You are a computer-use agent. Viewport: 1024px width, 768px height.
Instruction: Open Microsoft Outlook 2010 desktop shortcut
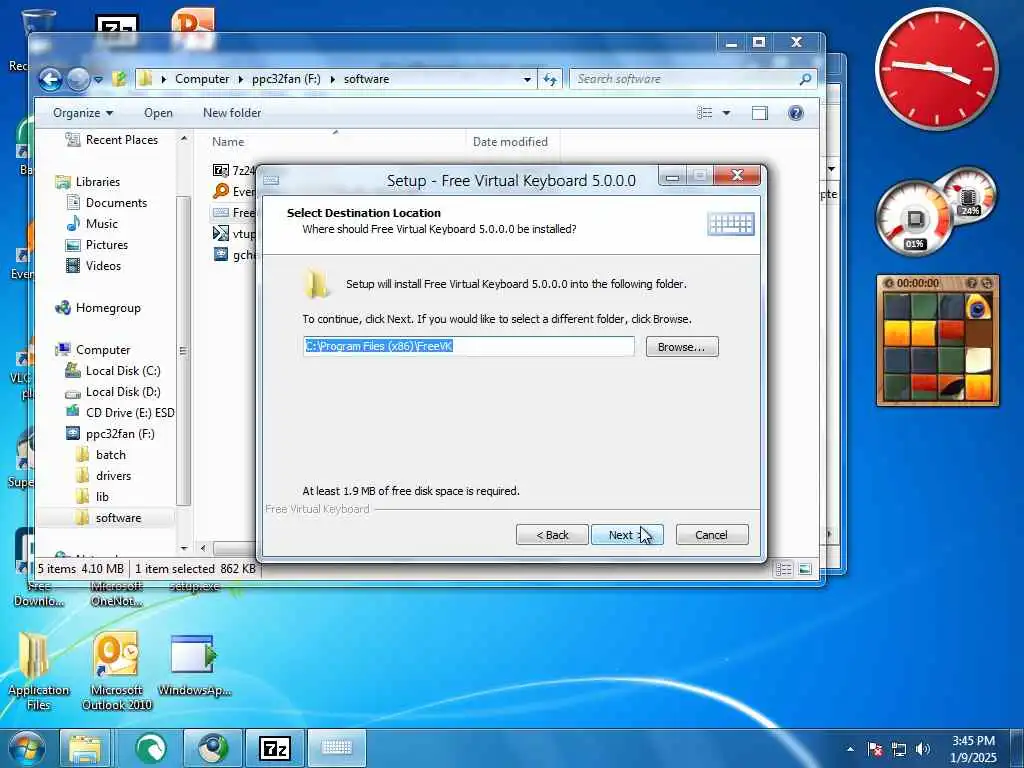(x=116, y=671)
